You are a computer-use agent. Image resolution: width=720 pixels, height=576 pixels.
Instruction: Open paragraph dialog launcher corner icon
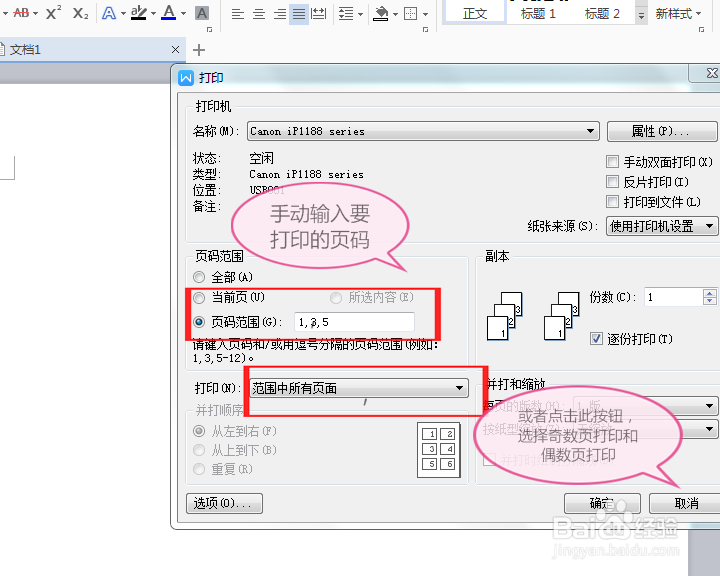click(x=425, y=29)
